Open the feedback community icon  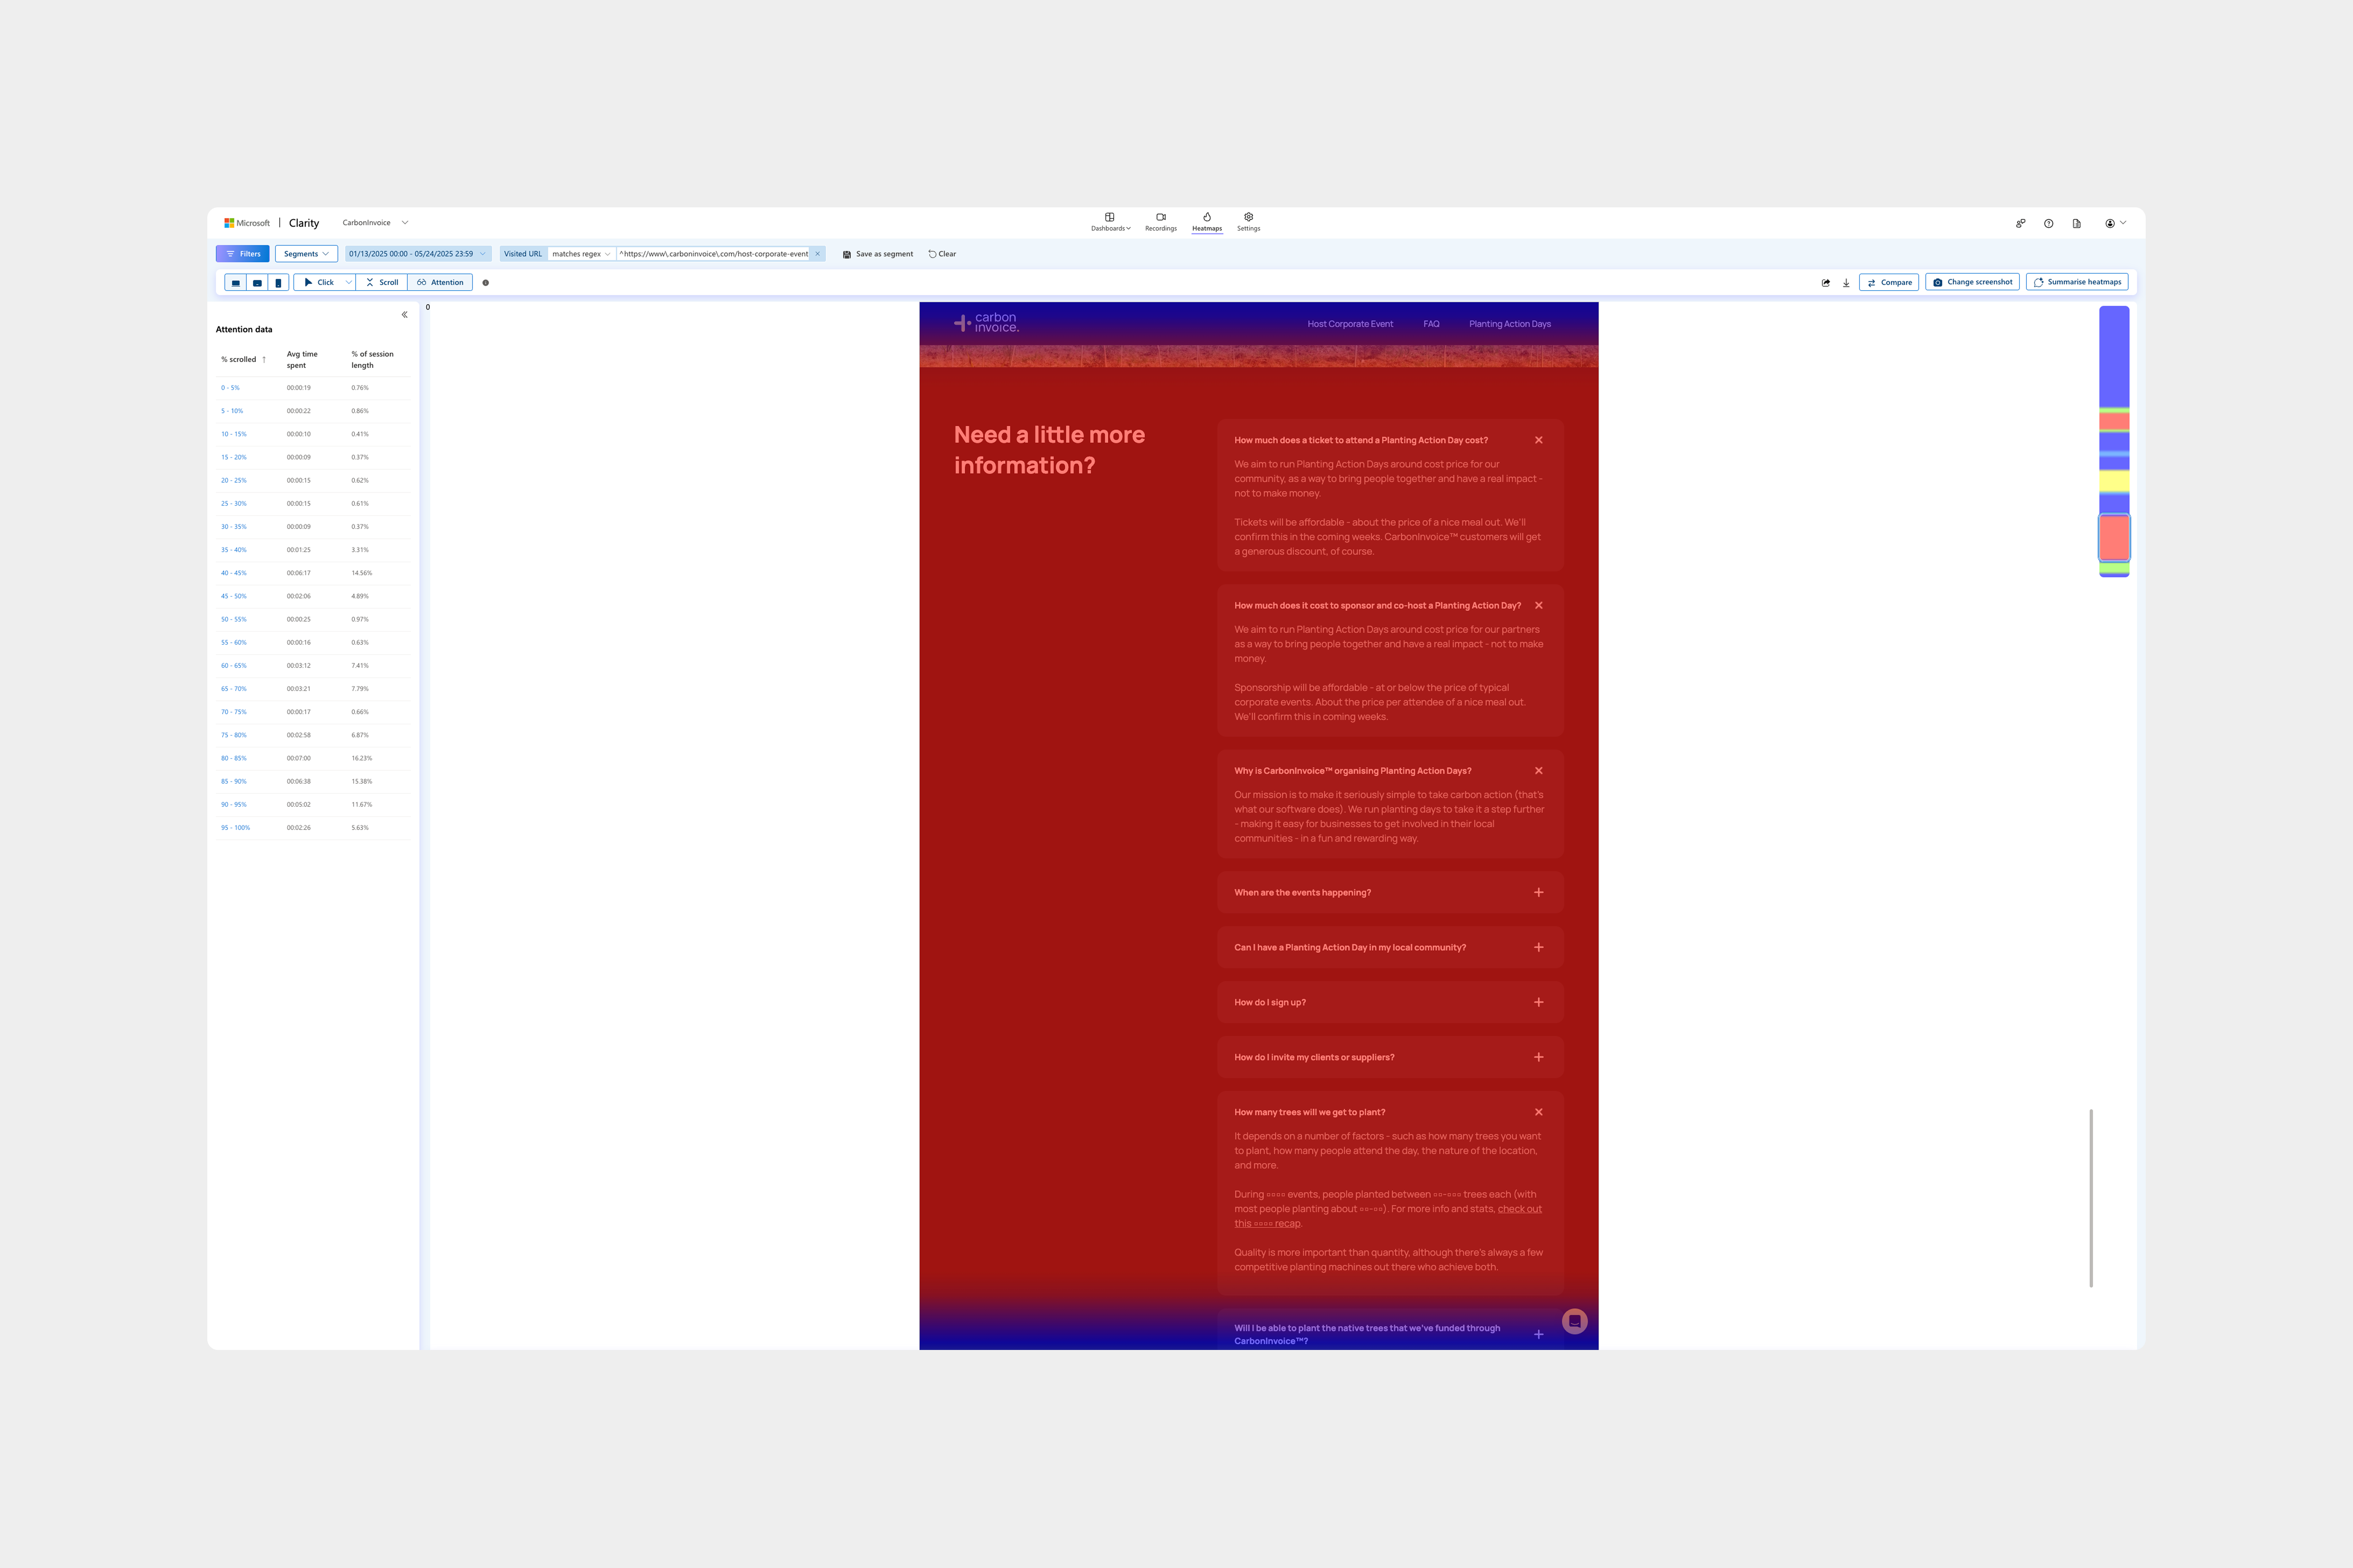click(x=2020, y=224)
